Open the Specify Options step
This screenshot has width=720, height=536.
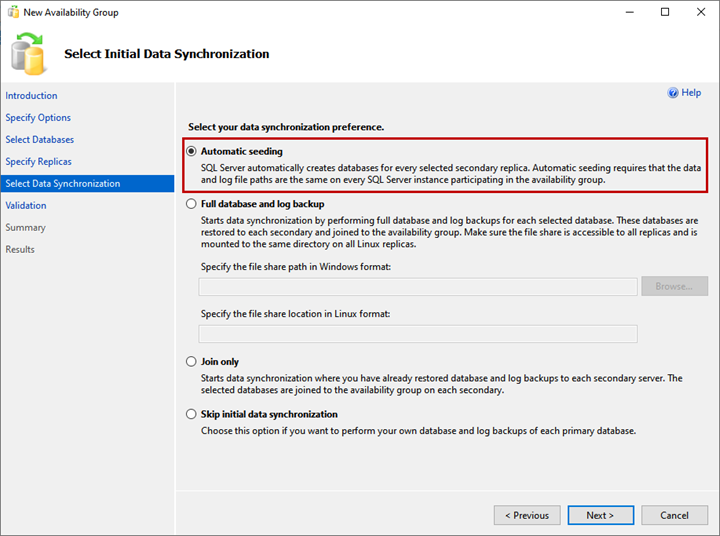click(38, 118)
